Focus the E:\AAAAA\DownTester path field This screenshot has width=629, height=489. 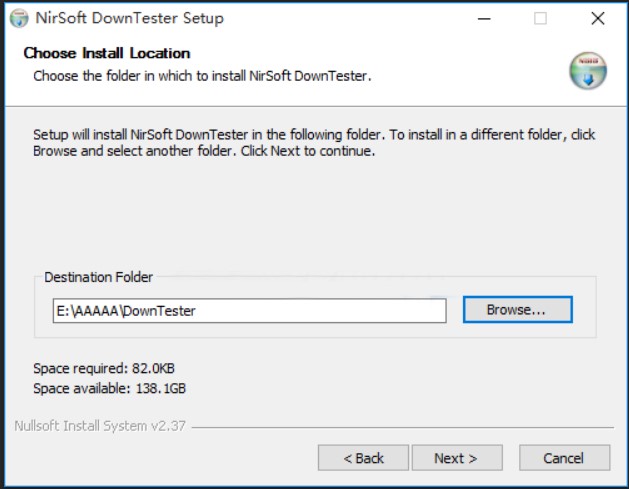pyautogui.click(x=249, y=311)
